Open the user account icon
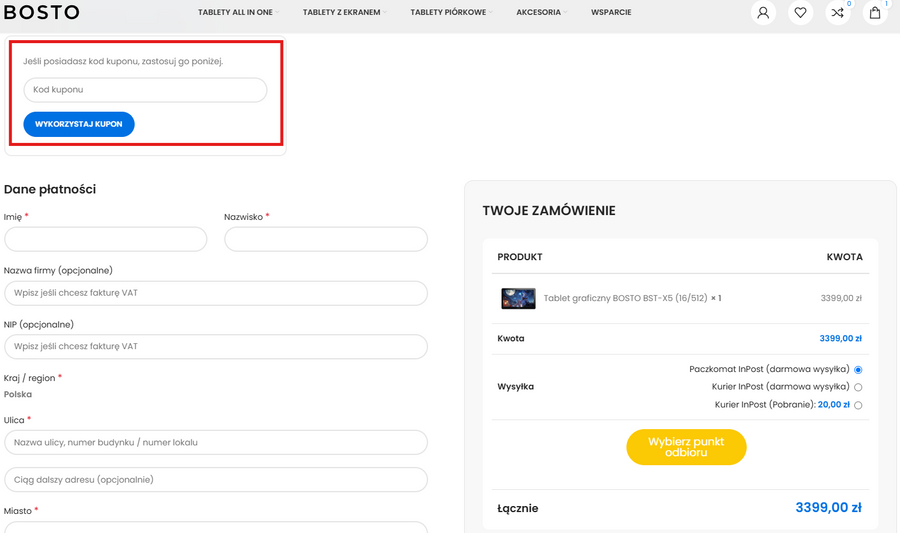This screenshot has height=533, width=900. click(x=763, y=13)
